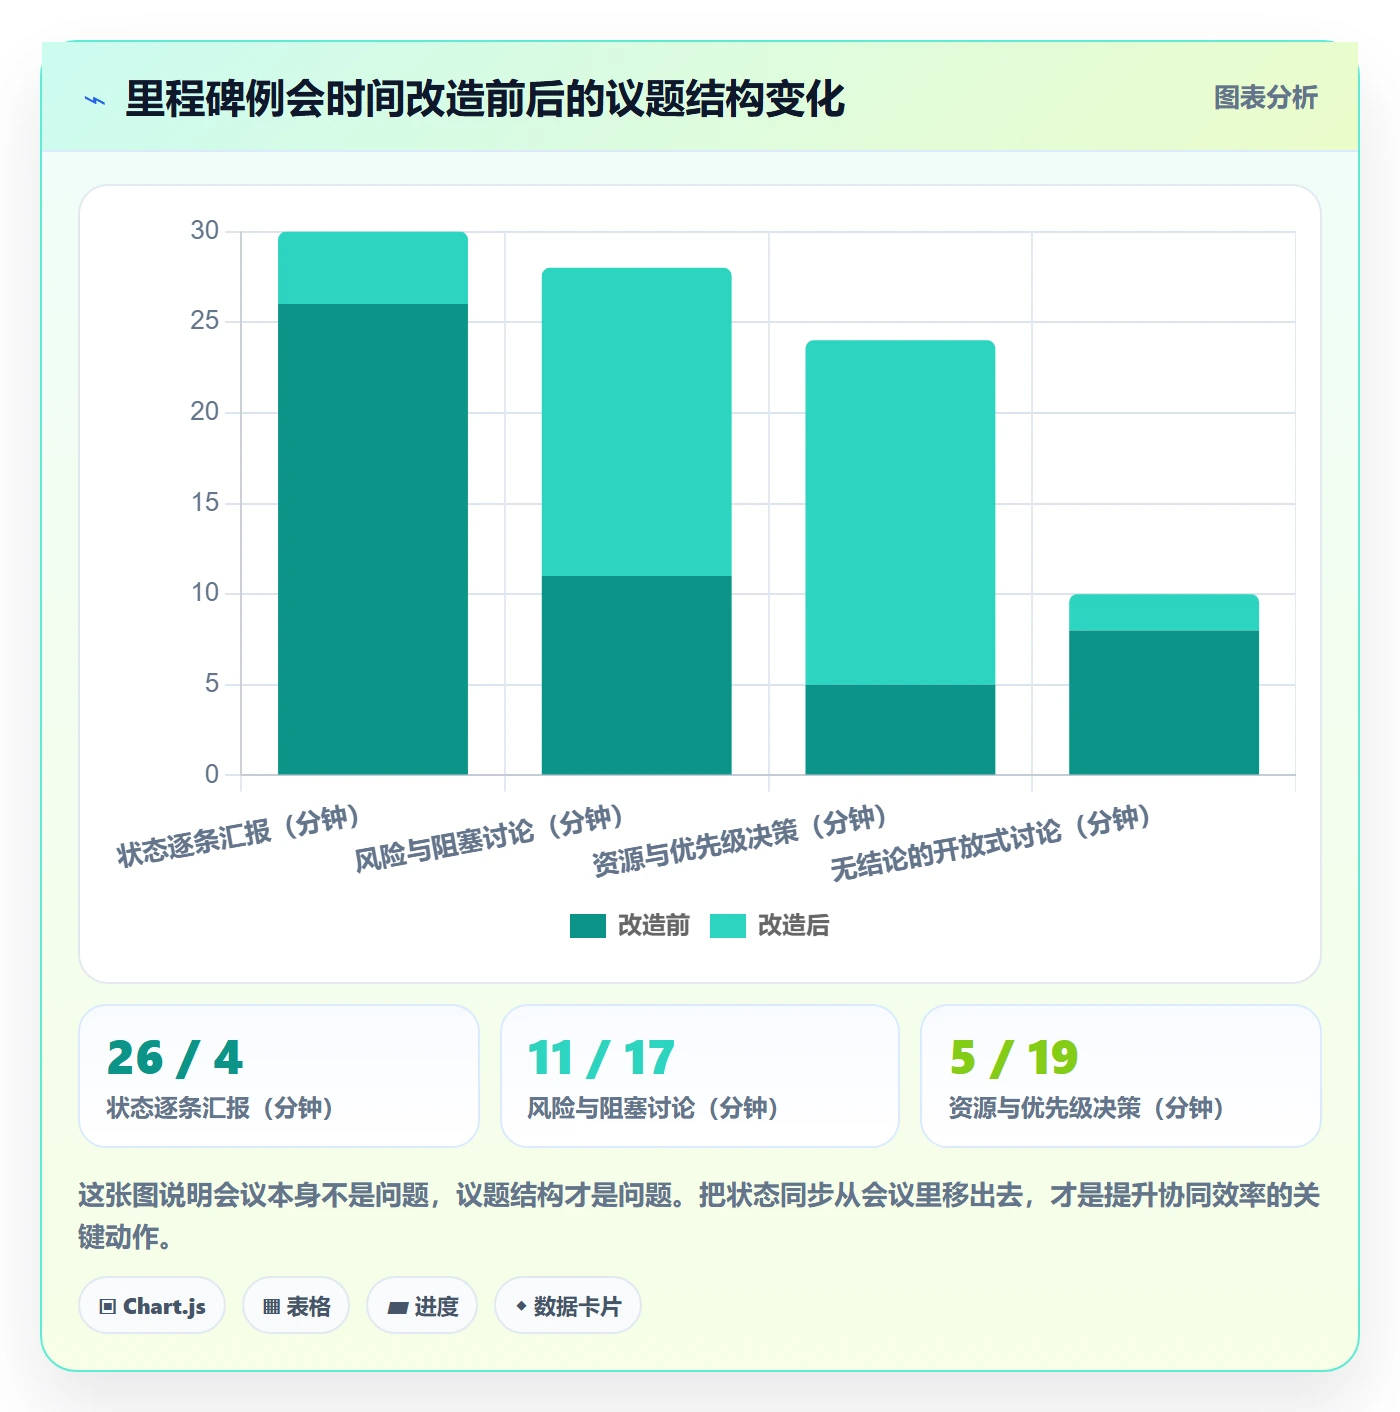This screenshot has height=1412, width=1400.
Task: Click the 改造后 bar segment for 风险与阻塞讨论
Action: pos(637,422)
